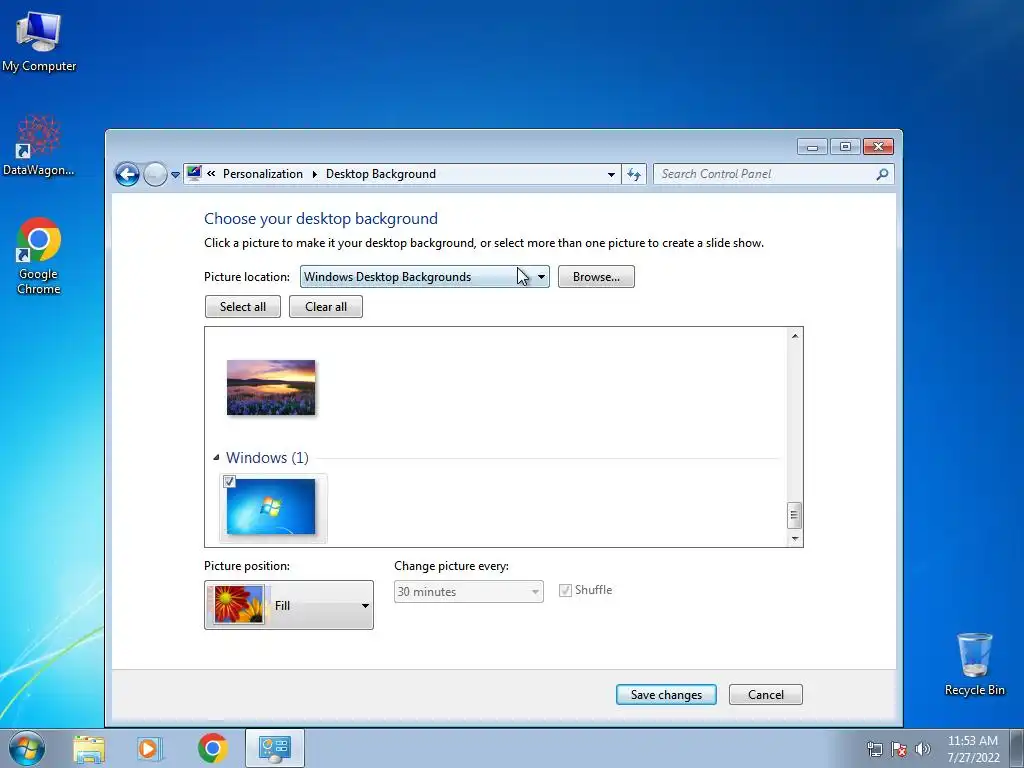Click the Control Panel address bar icon
The height and width of the screenshot is (768, 1024).
194,174
